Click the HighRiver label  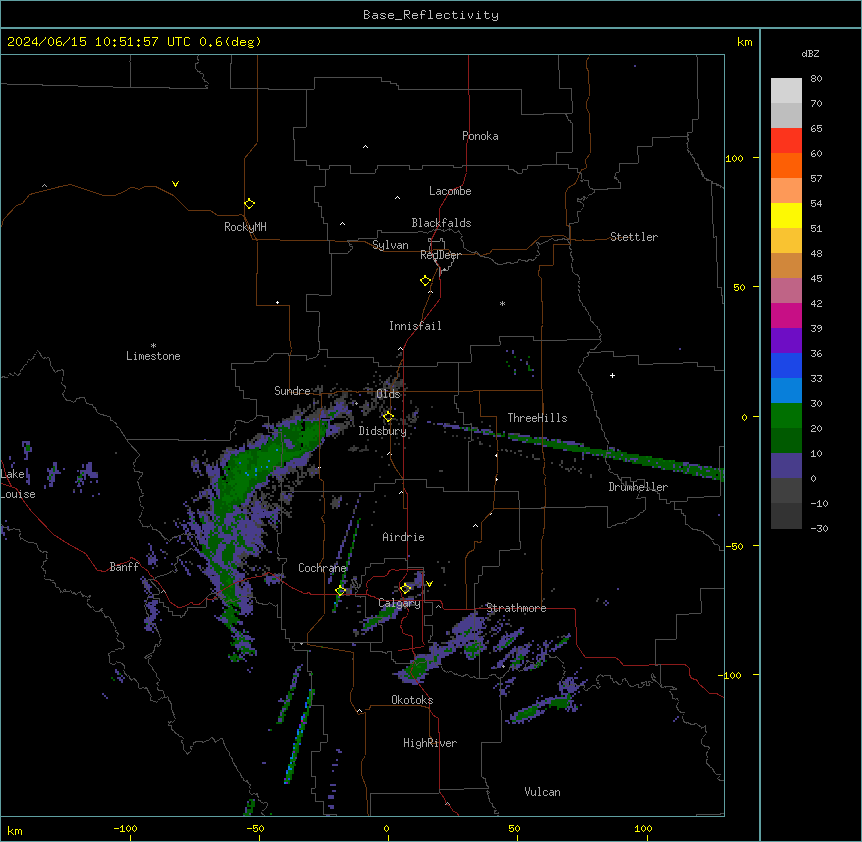pos(430,743)
